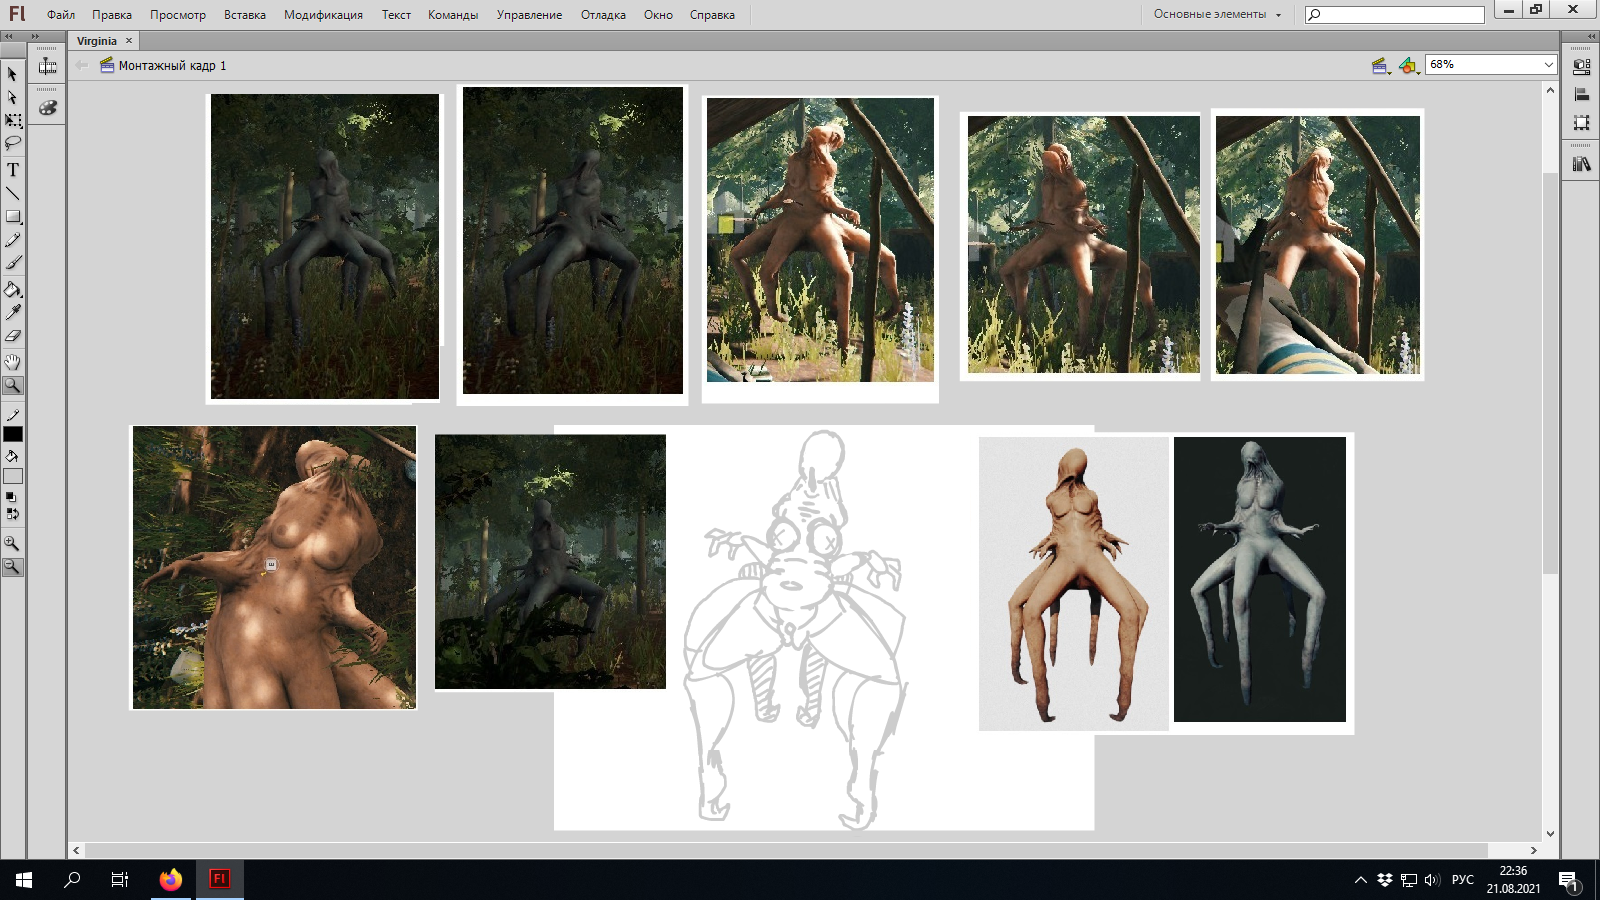Image resolution: width=1600 pixels, height=900 pixels.
Task: Open the Properties panel icon
Action: pos(1581,67)
